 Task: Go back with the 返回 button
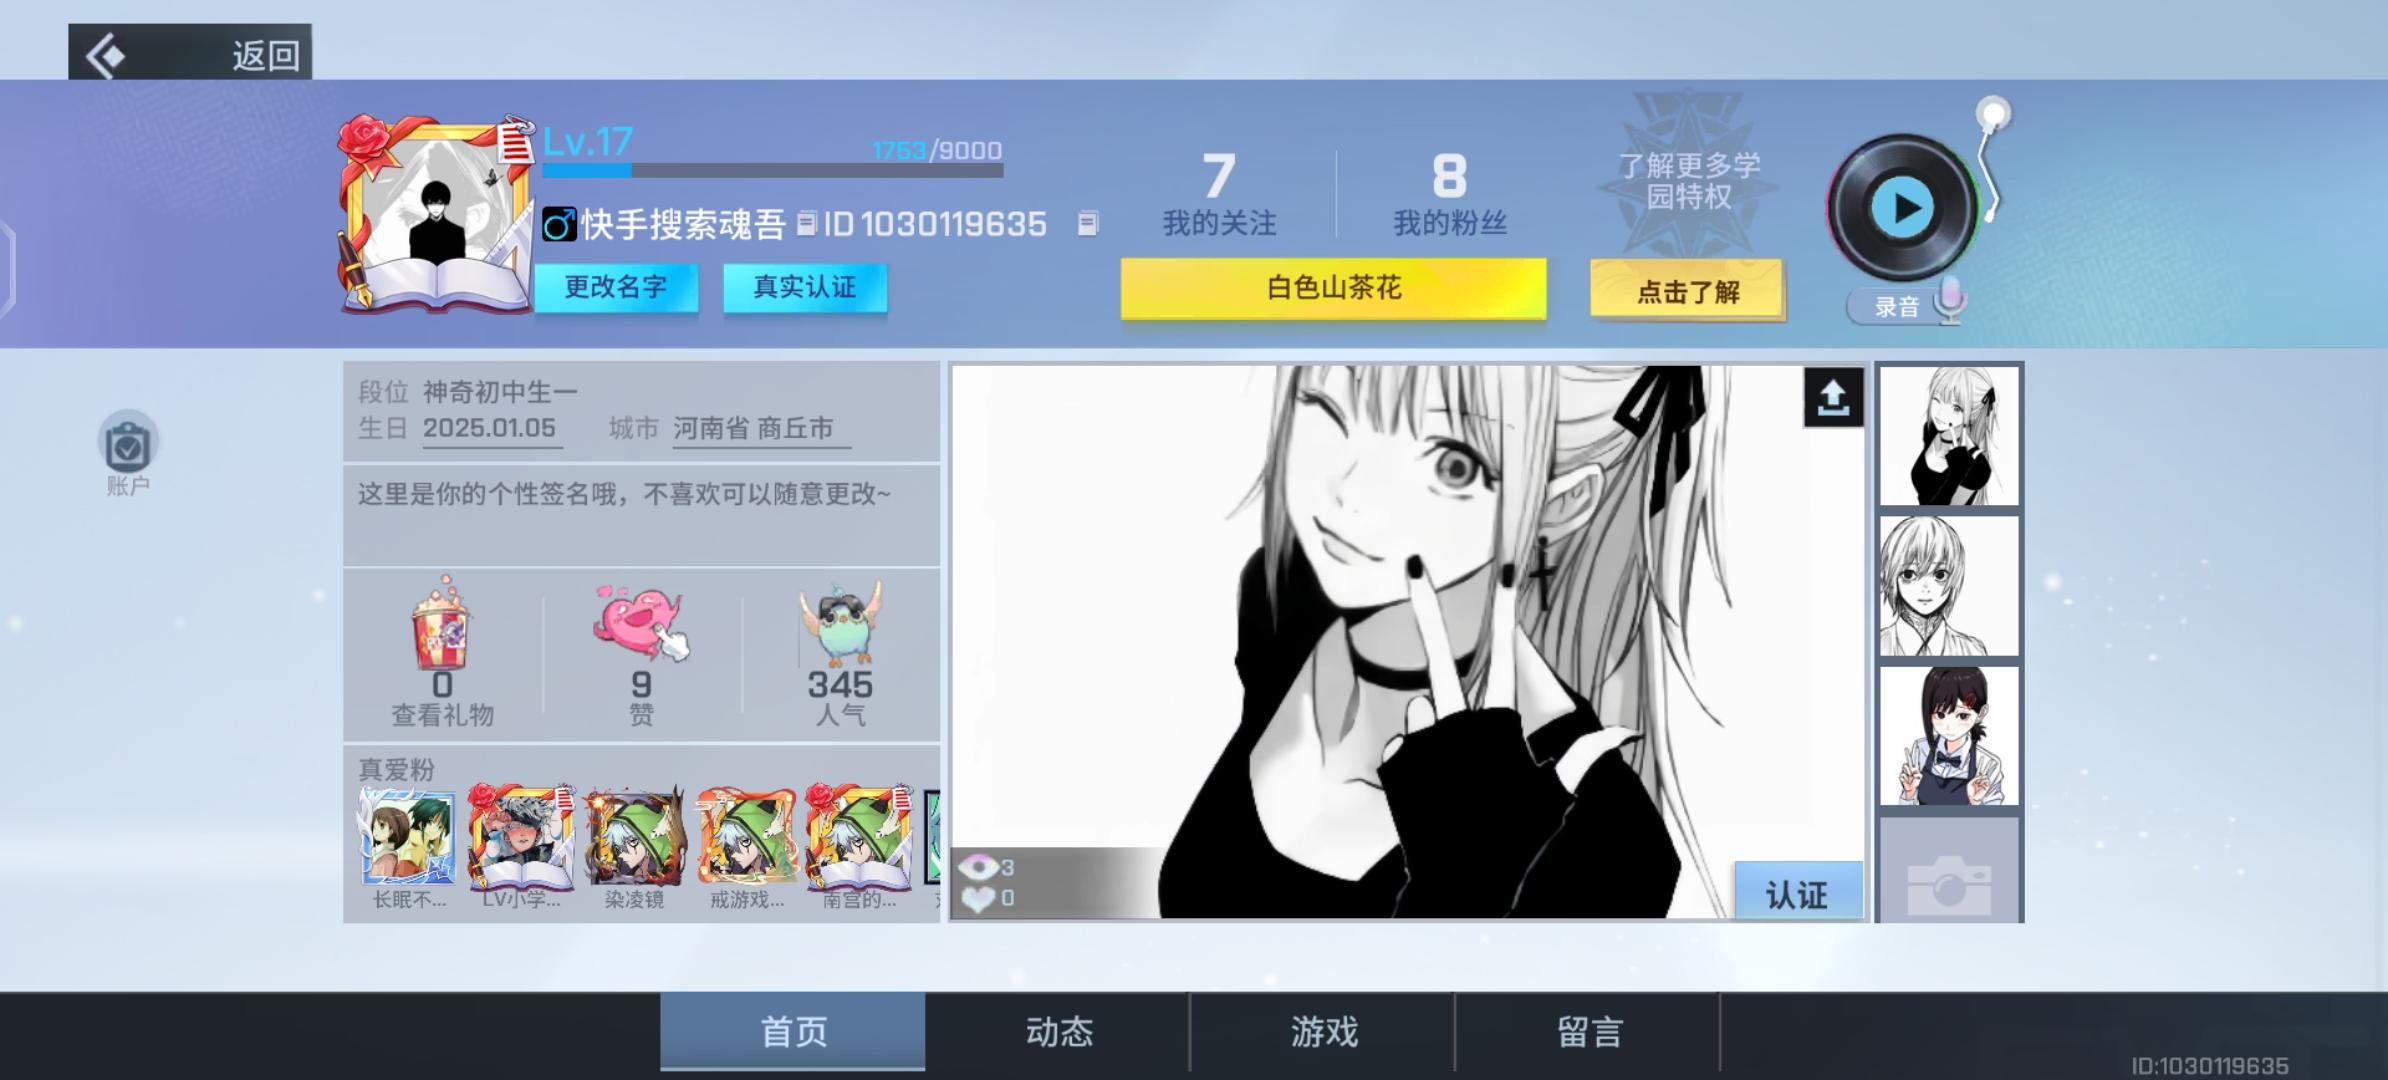[x=190, y=53]
